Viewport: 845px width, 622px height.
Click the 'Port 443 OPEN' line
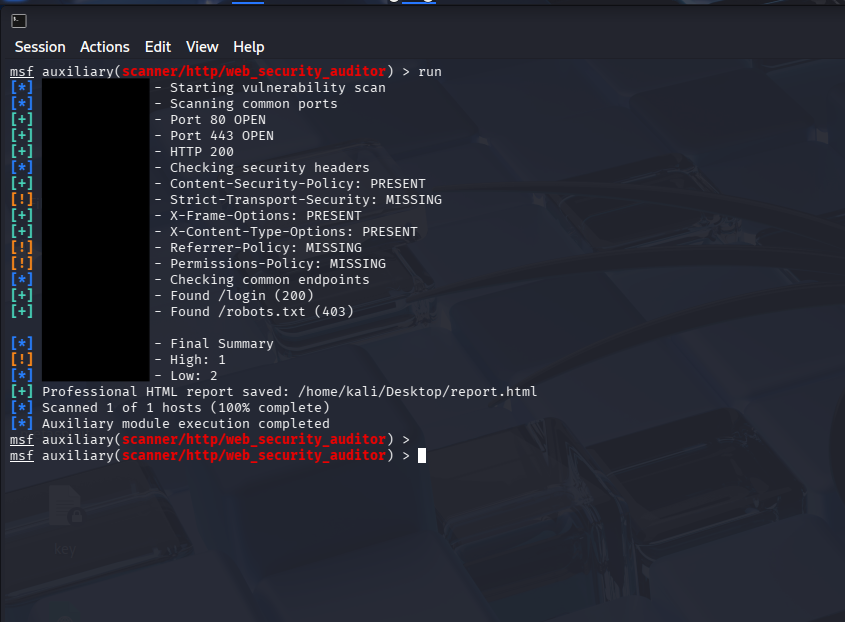point(221,136)
